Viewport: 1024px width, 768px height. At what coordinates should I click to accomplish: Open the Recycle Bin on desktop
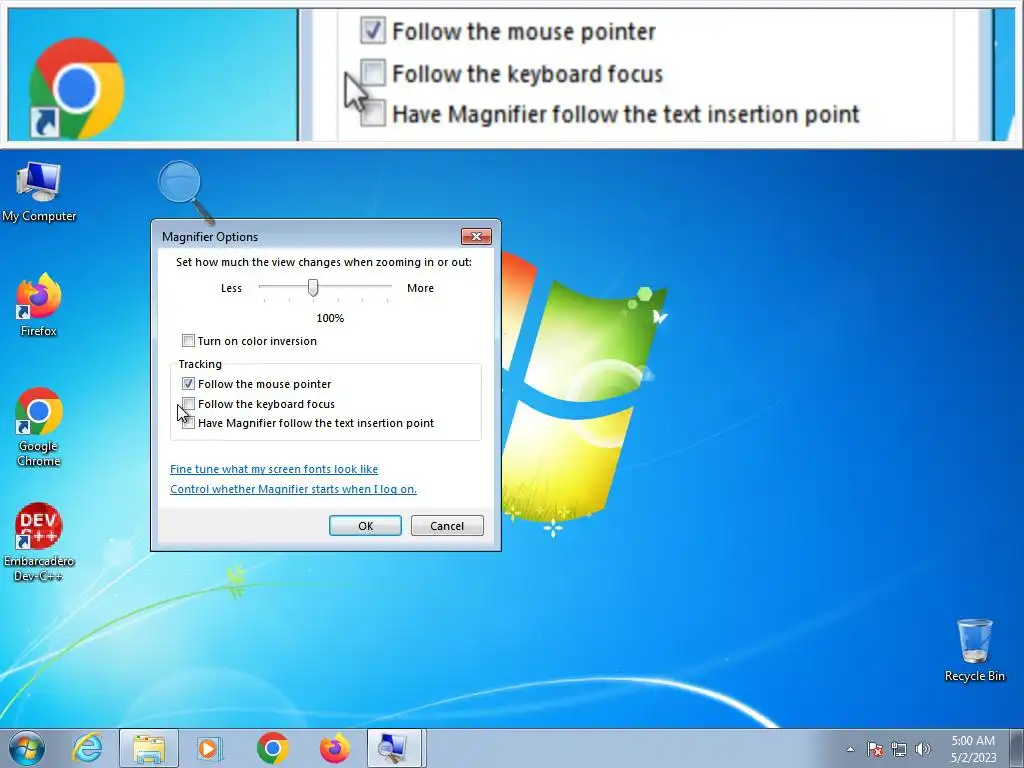pos(974,650)
